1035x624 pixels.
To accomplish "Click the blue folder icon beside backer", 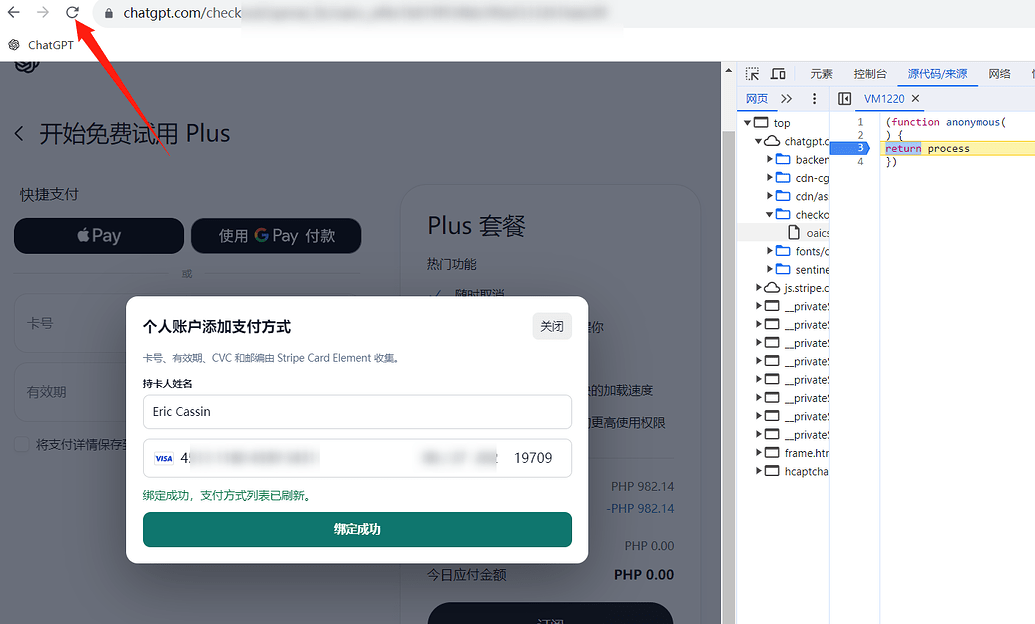I will point(784,159).
